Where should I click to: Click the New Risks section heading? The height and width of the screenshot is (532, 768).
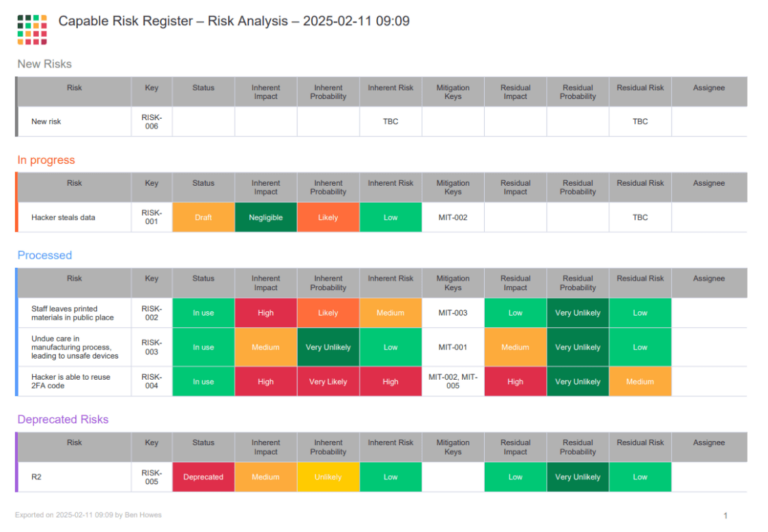click(44, 64)
